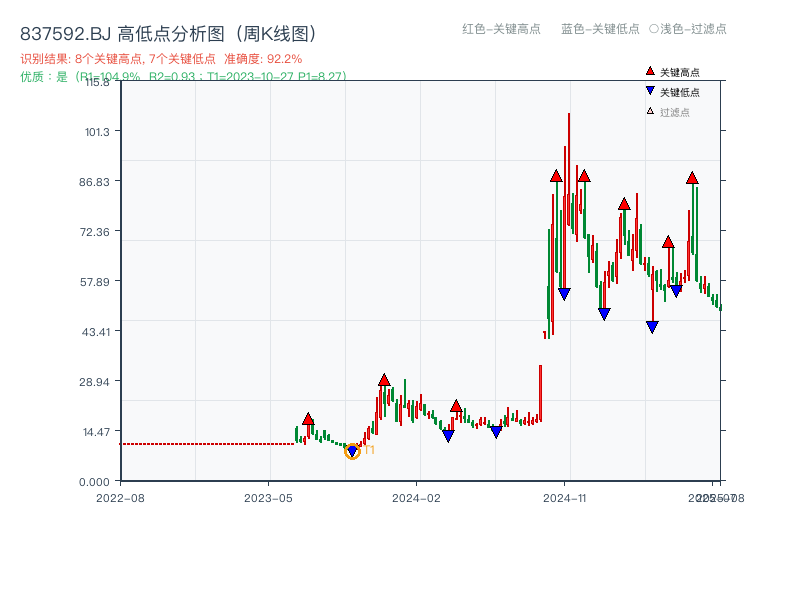Click the greyed 过滤点 legend label
Image resolution: width=800 pixels, height=600 pixels.
674,112
